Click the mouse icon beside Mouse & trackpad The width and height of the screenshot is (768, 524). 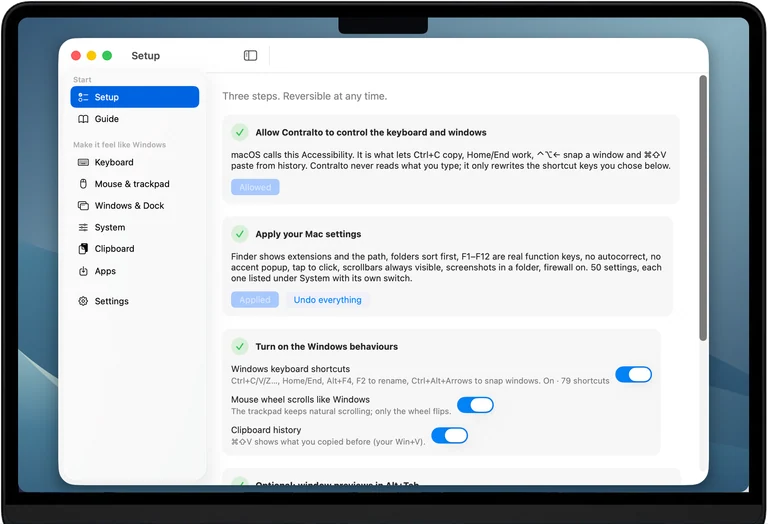tap(83, 184)
